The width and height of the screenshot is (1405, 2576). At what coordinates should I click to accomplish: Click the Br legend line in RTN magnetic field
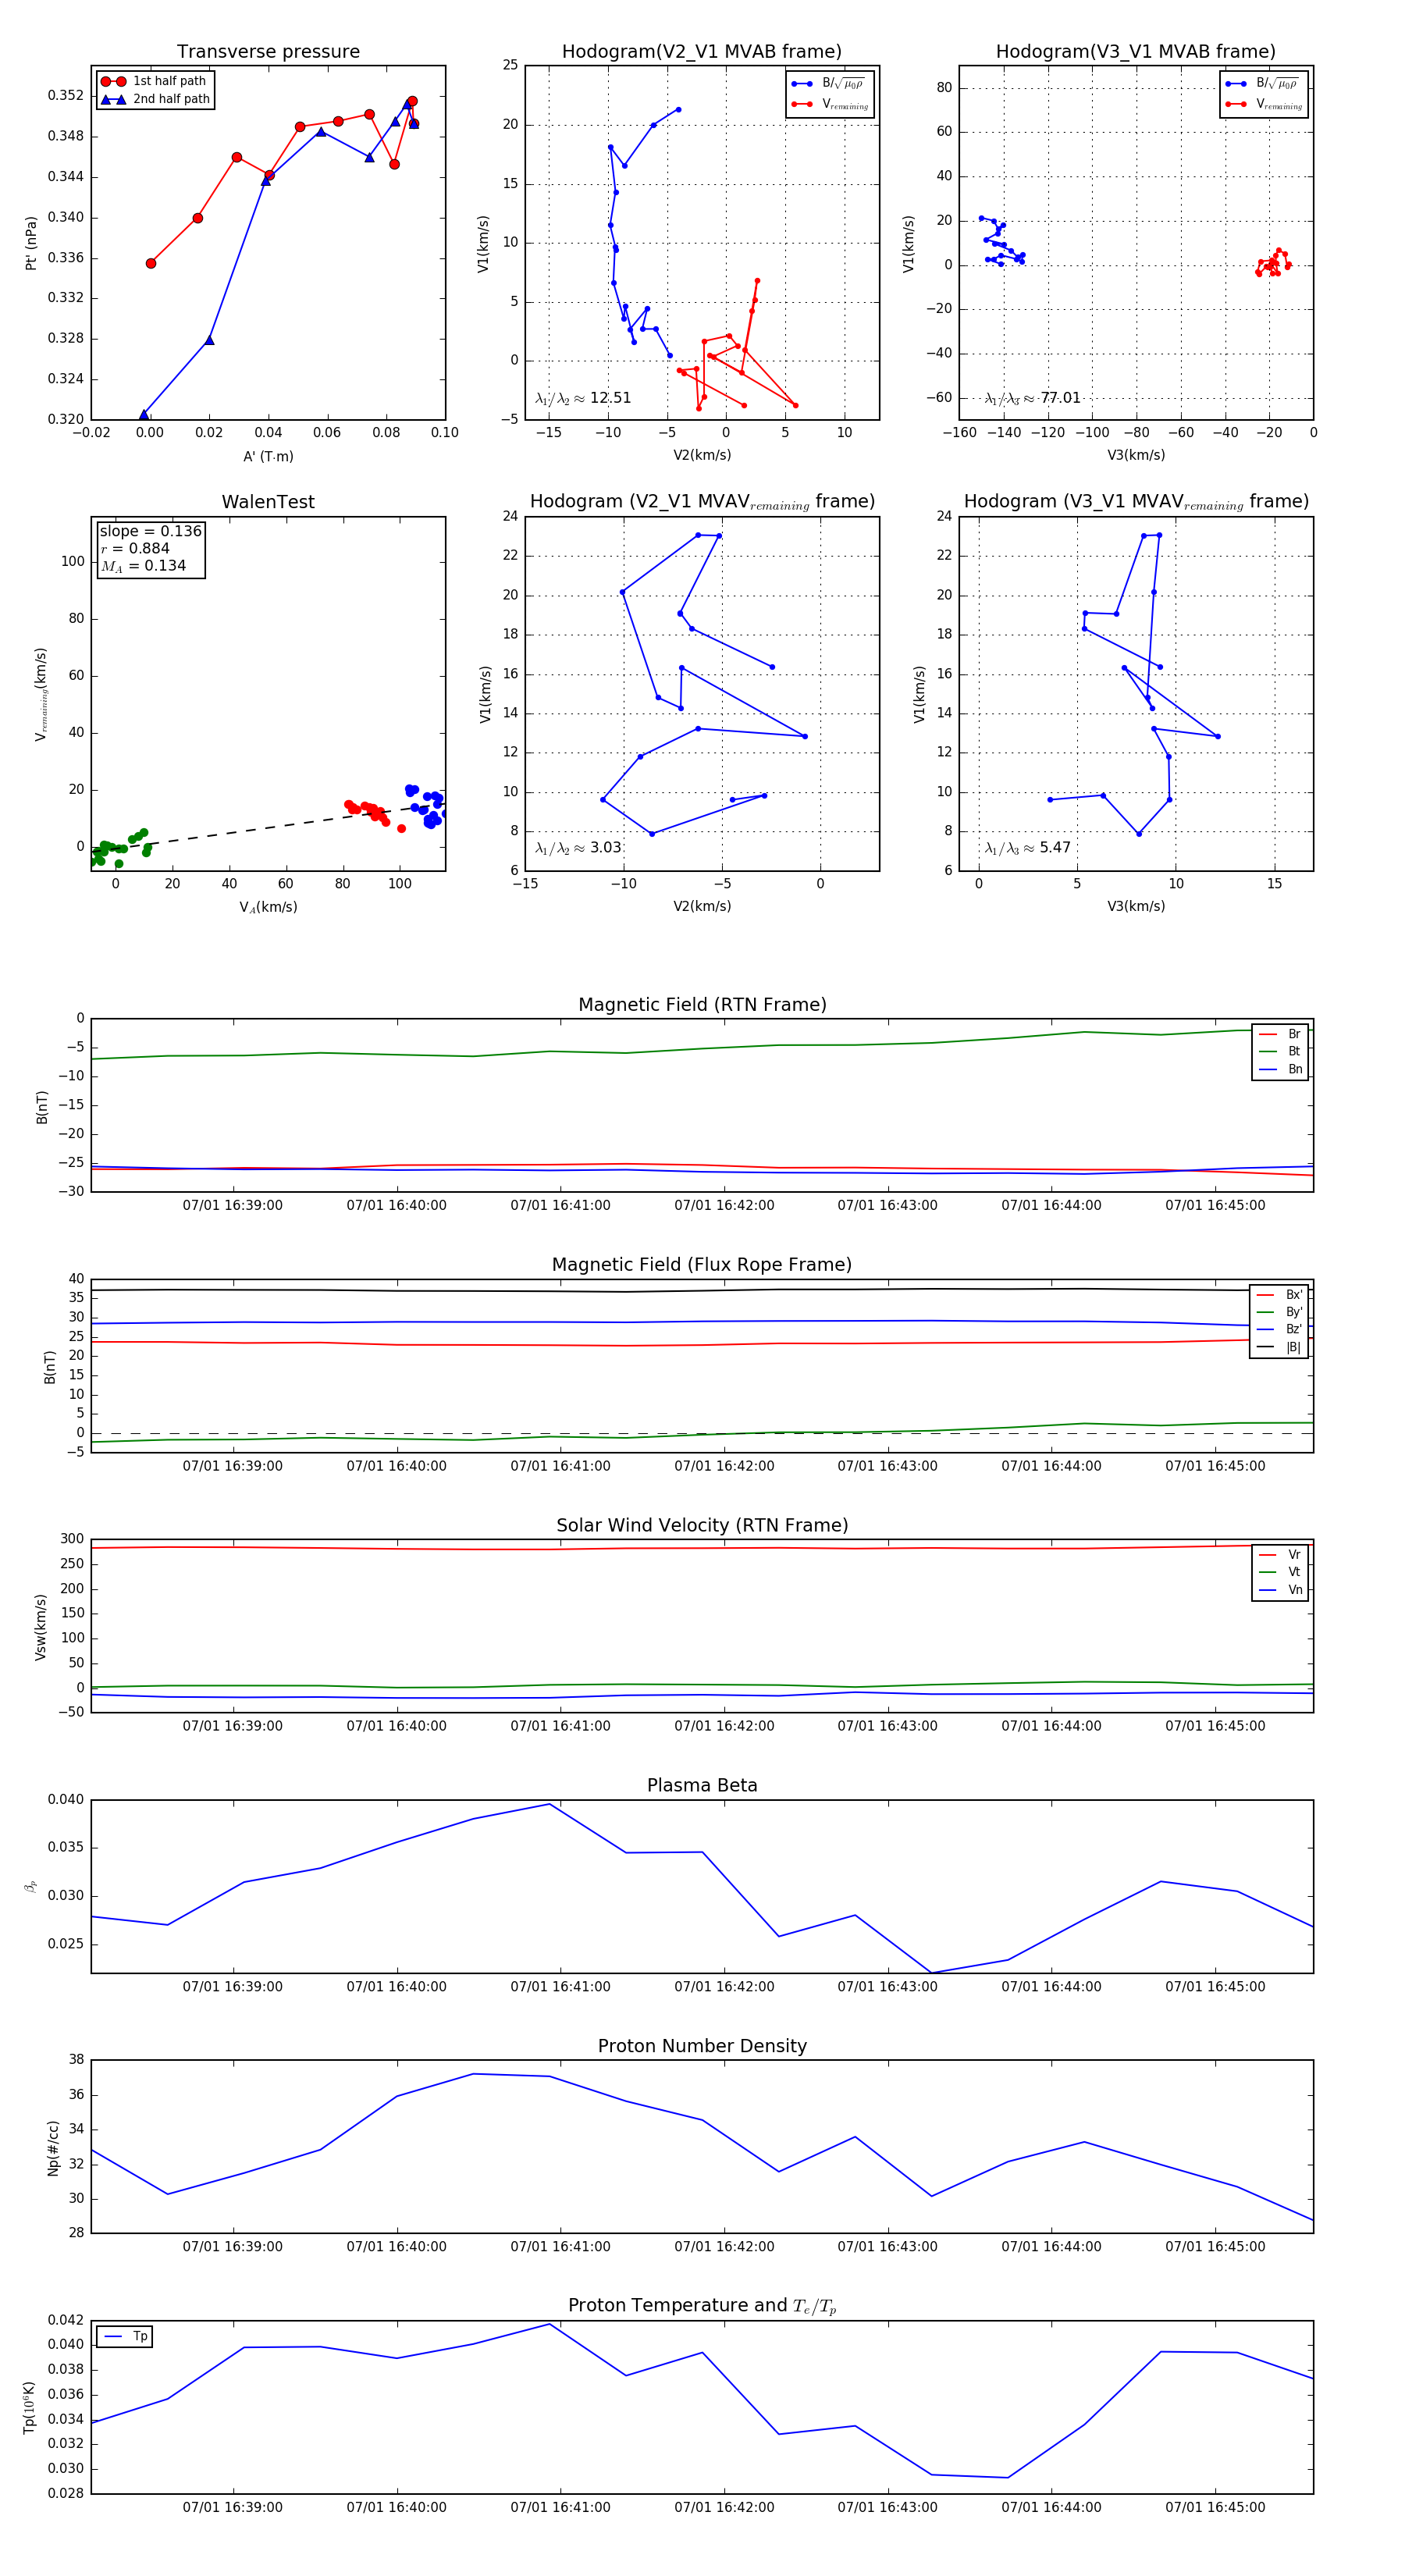1267,1034
